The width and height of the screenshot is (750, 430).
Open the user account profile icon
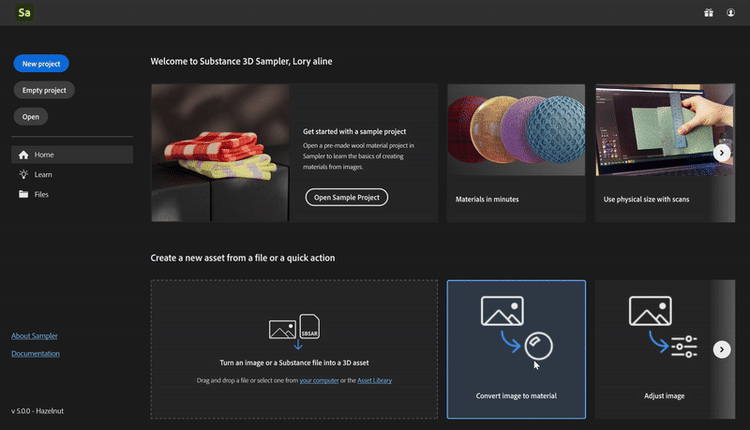(x=730, y=13)
